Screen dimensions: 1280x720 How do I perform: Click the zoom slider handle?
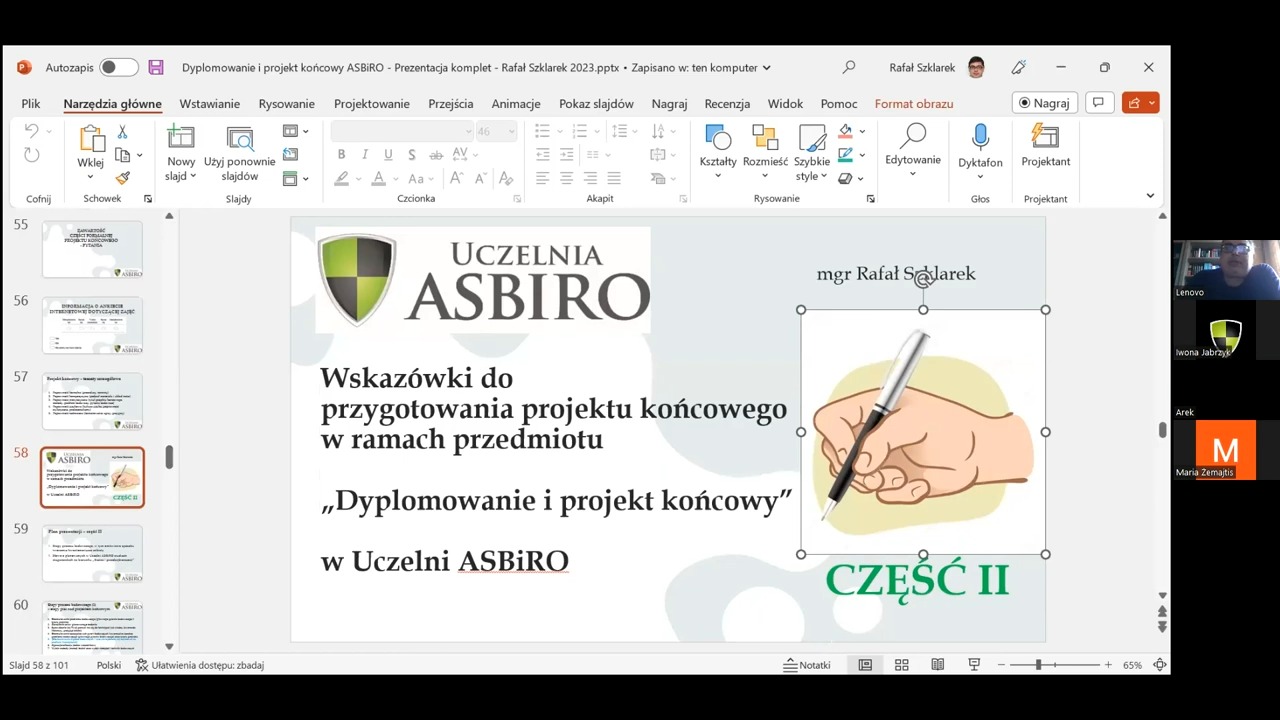click(1038, 665)
